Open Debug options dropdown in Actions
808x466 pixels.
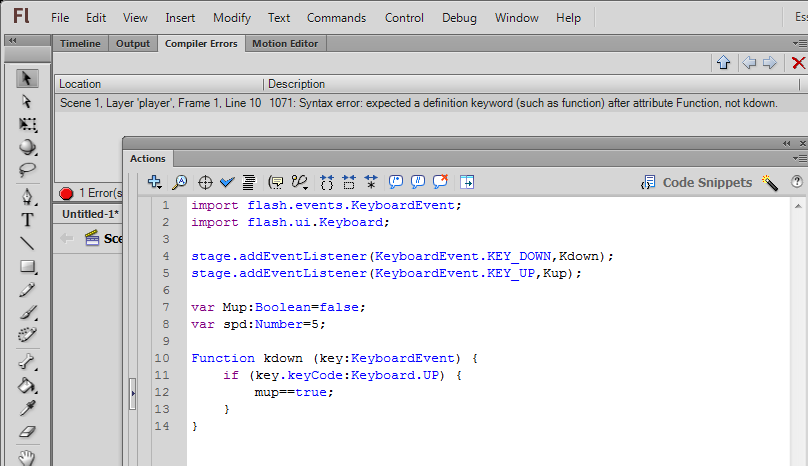click(x=299, y=182)
